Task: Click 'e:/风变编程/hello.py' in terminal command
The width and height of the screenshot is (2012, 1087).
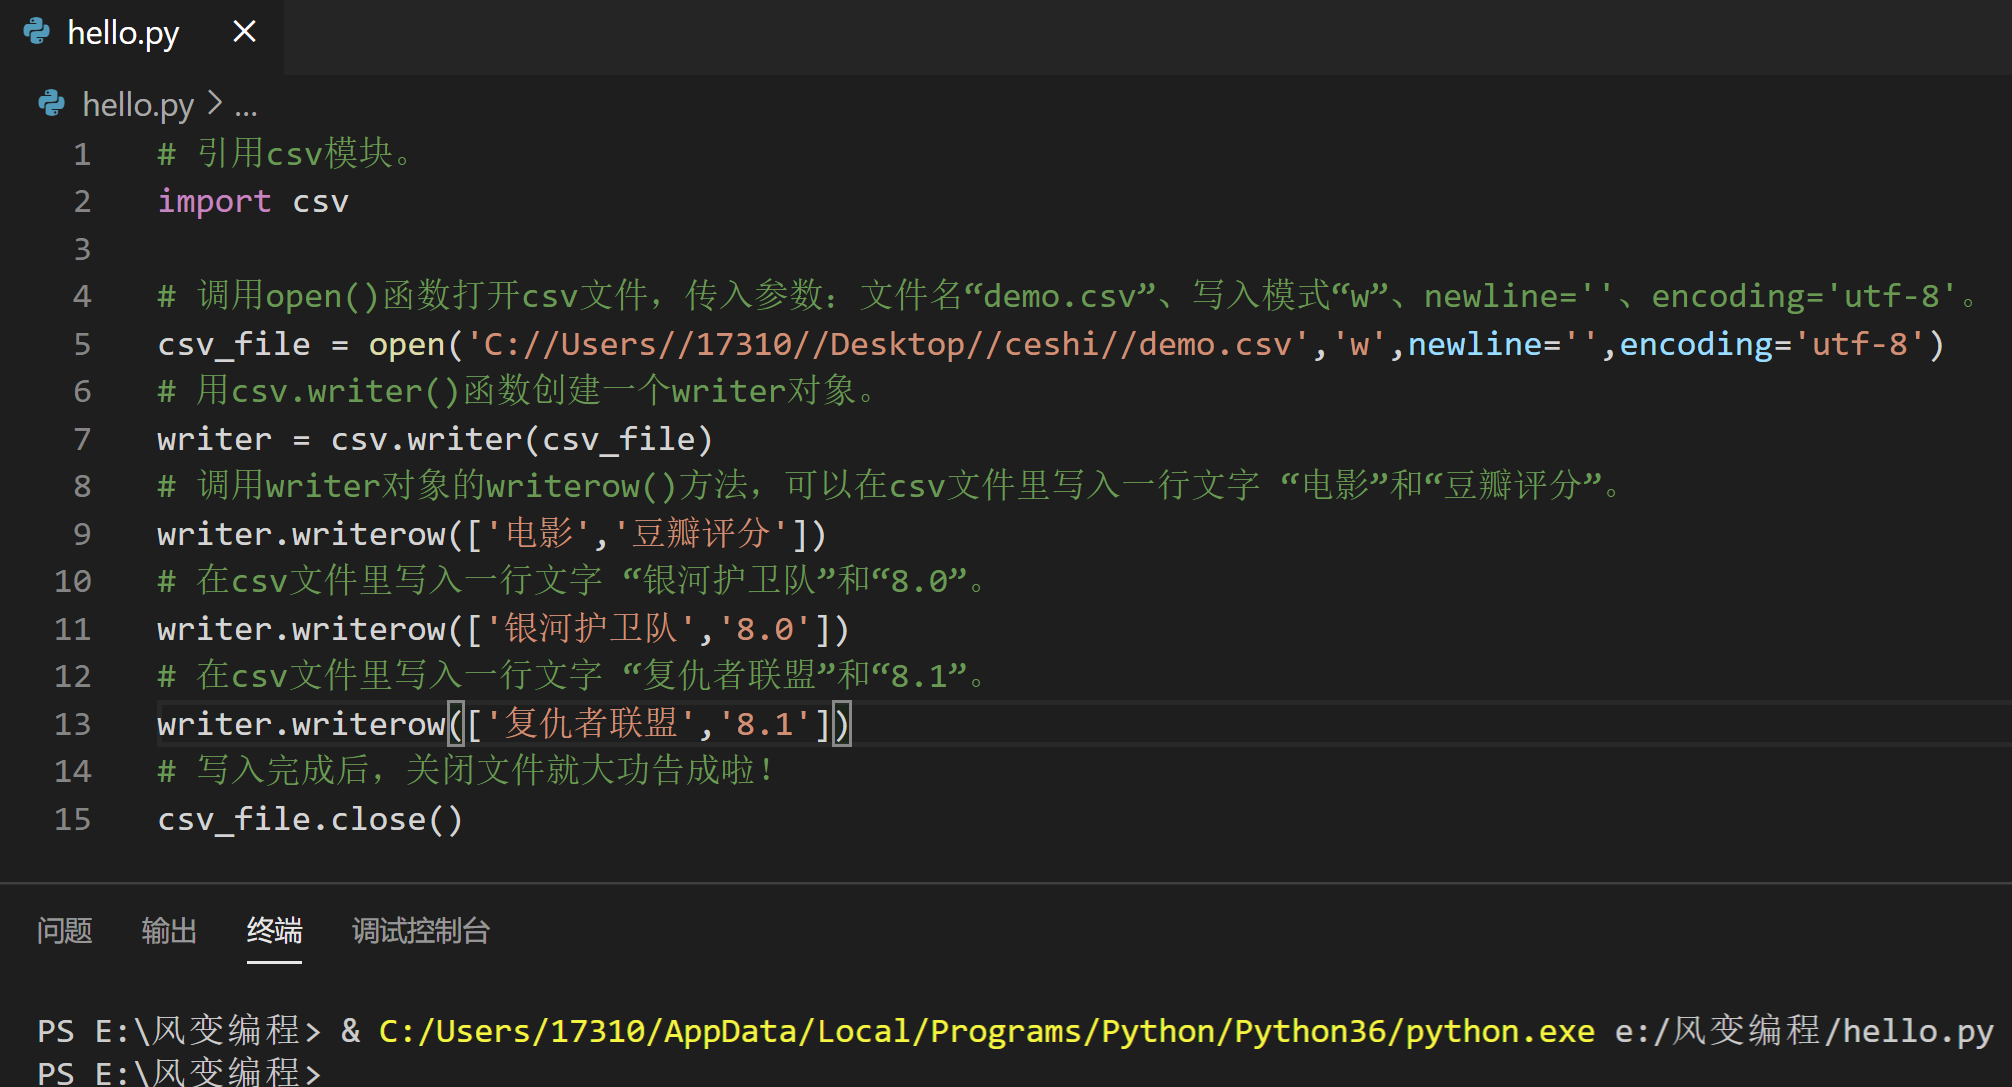Action: tap(1805, 1031)
